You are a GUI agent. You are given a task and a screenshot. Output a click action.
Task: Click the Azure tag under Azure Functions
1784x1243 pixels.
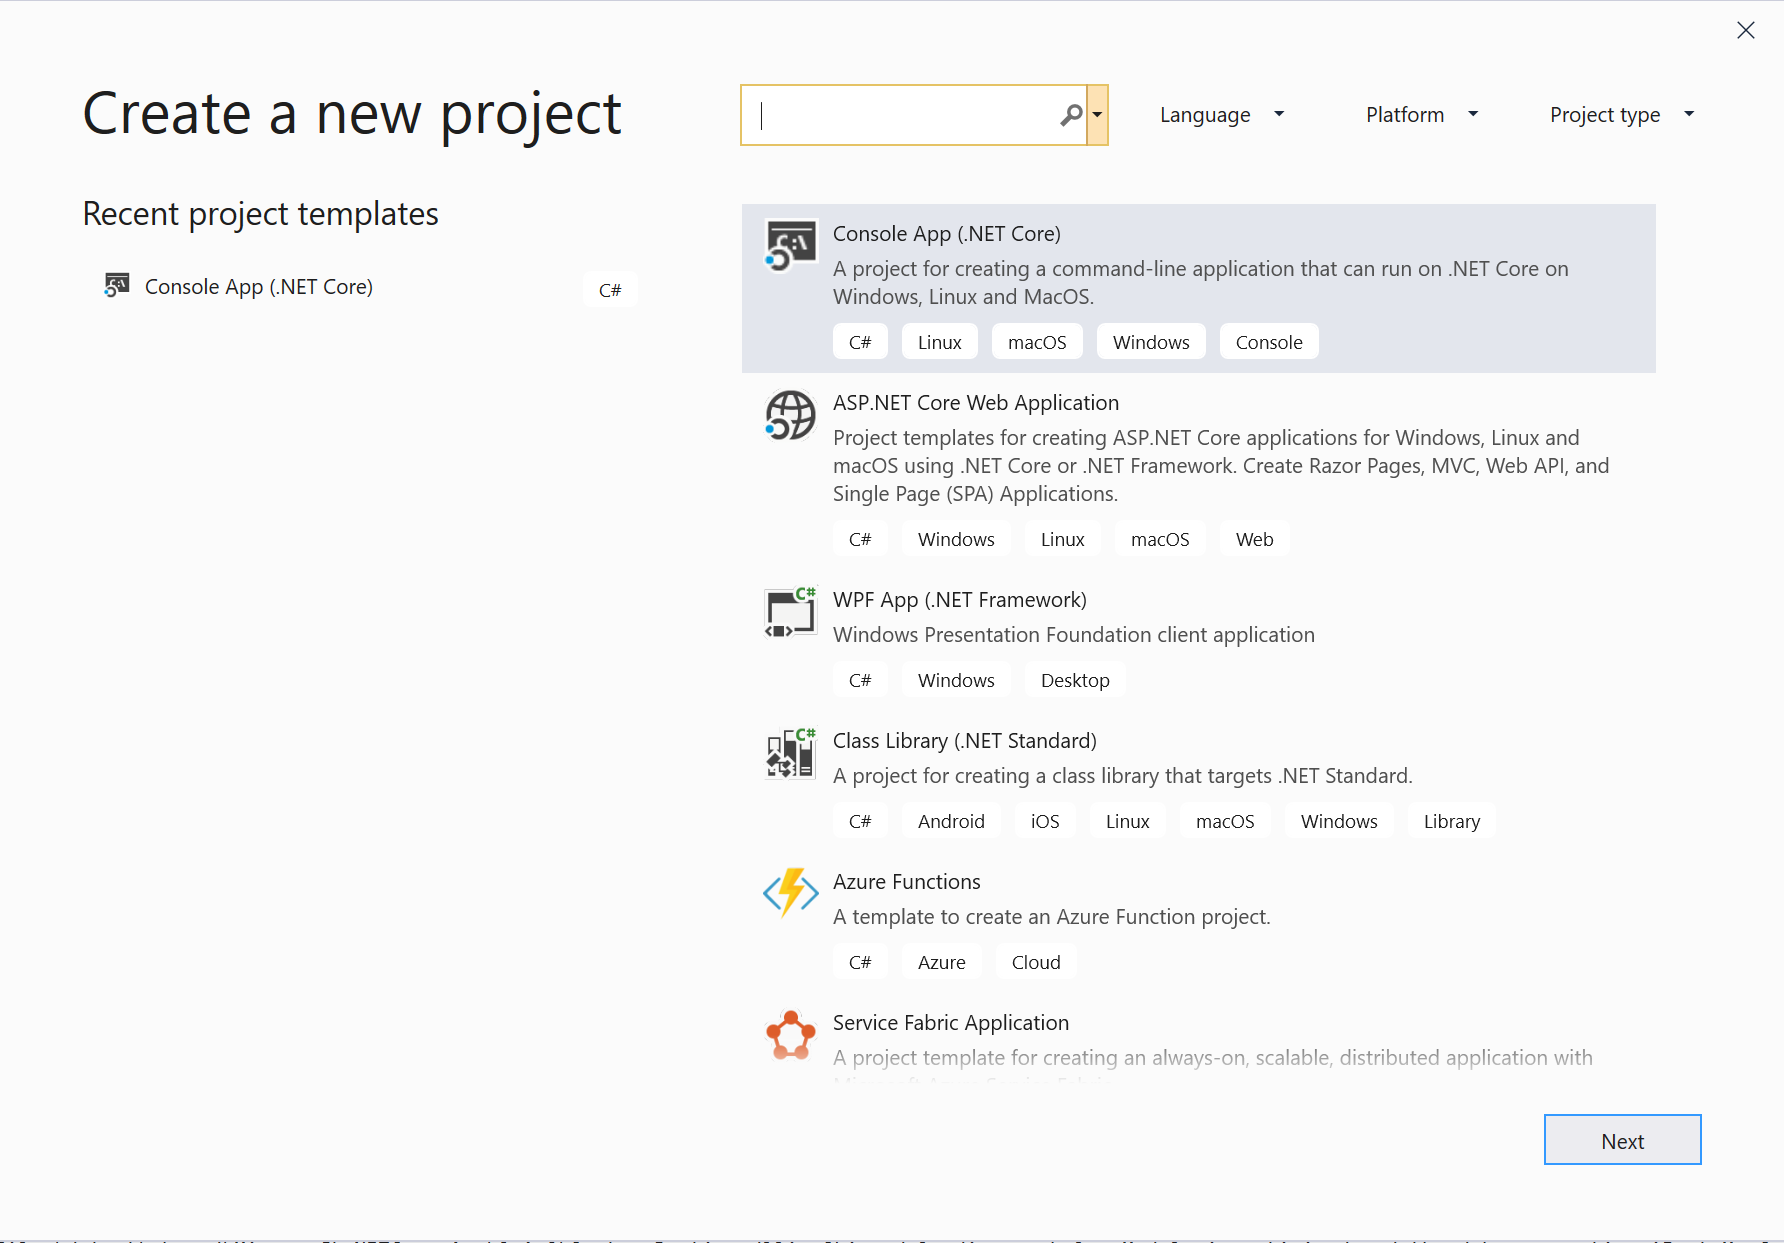942,962
